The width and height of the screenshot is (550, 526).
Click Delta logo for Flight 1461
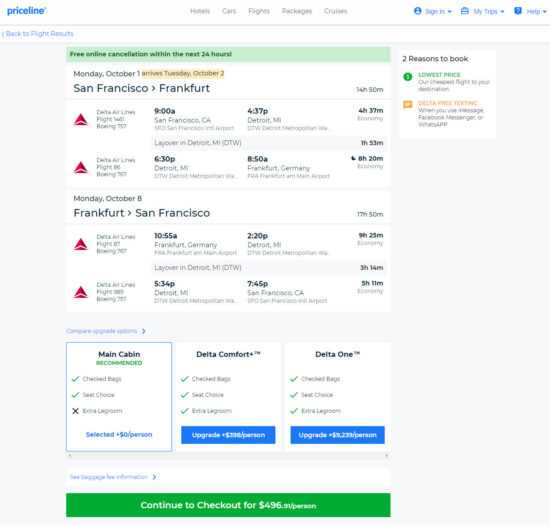(x=81, y=120)
